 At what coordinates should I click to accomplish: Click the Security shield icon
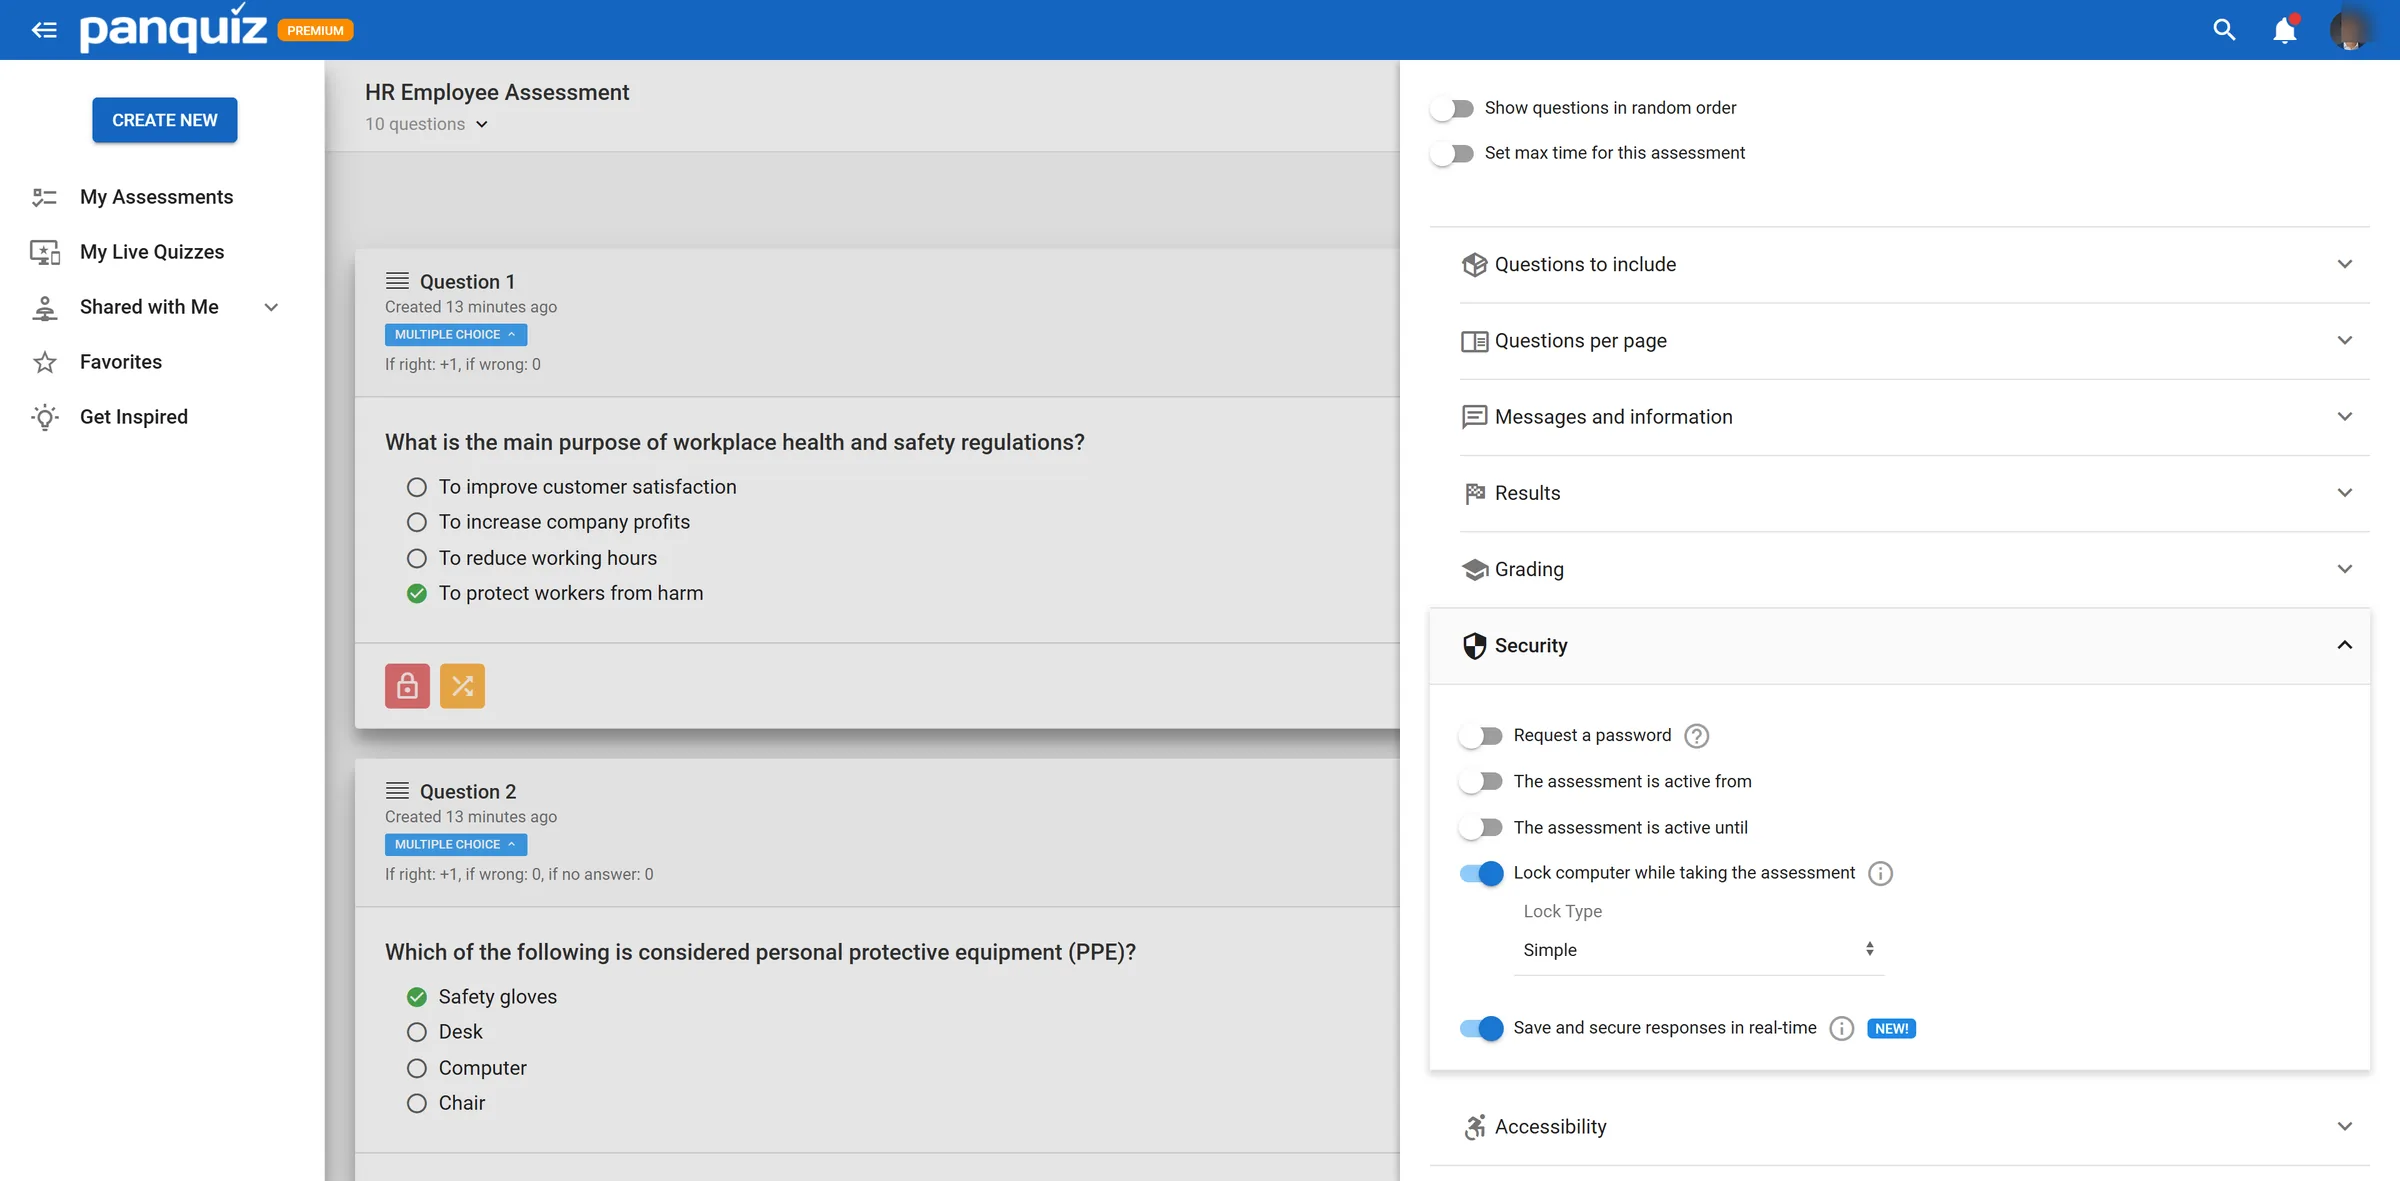coord(1474,646)
